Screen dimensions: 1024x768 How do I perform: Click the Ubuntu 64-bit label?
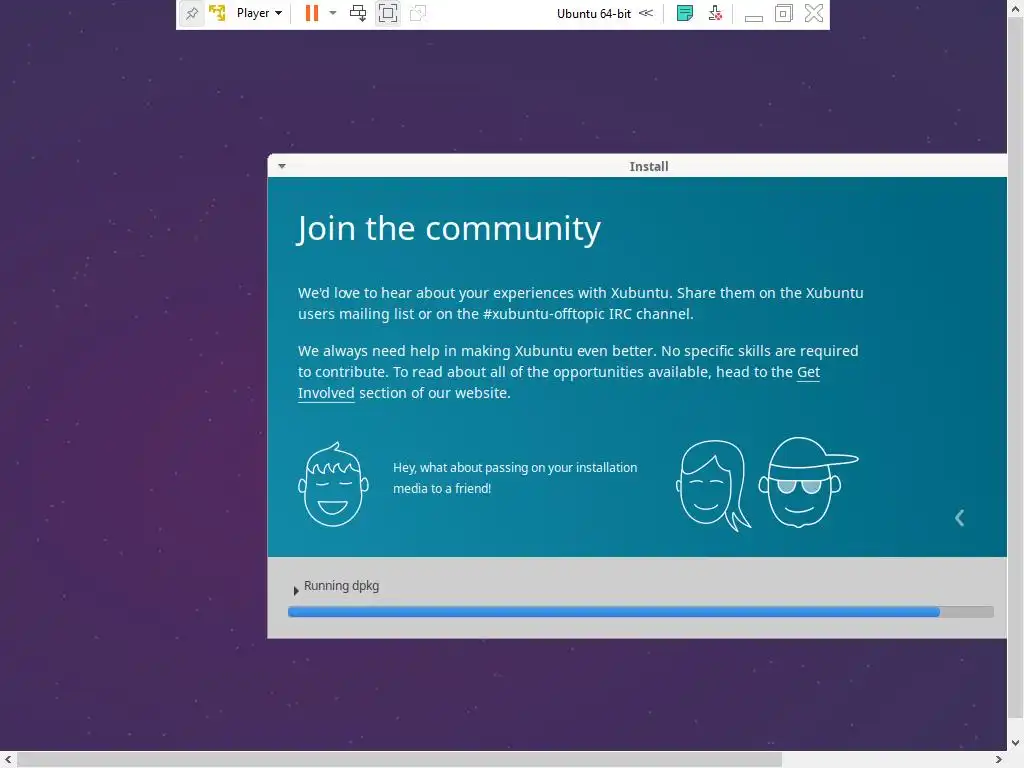[x=594, y=13]
